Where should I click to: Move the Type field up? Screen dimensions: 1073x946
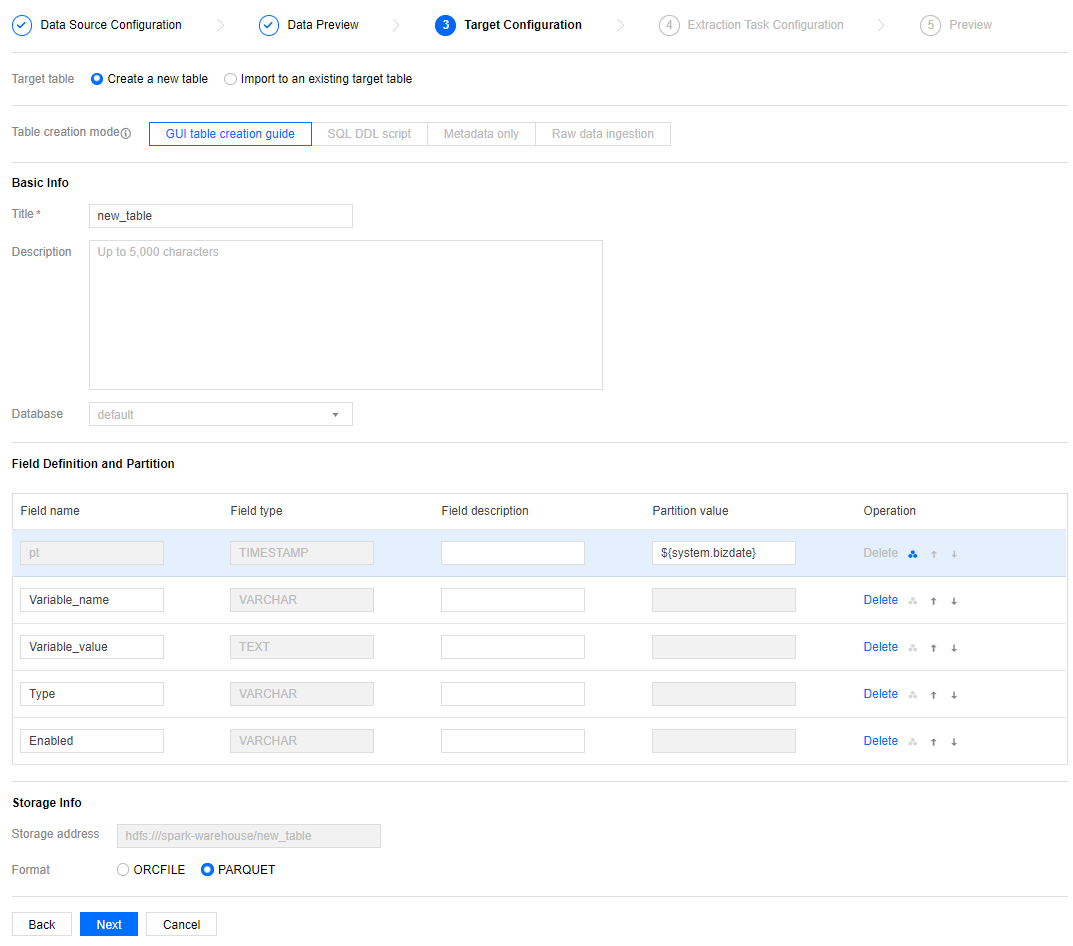[x=933, y=695]
